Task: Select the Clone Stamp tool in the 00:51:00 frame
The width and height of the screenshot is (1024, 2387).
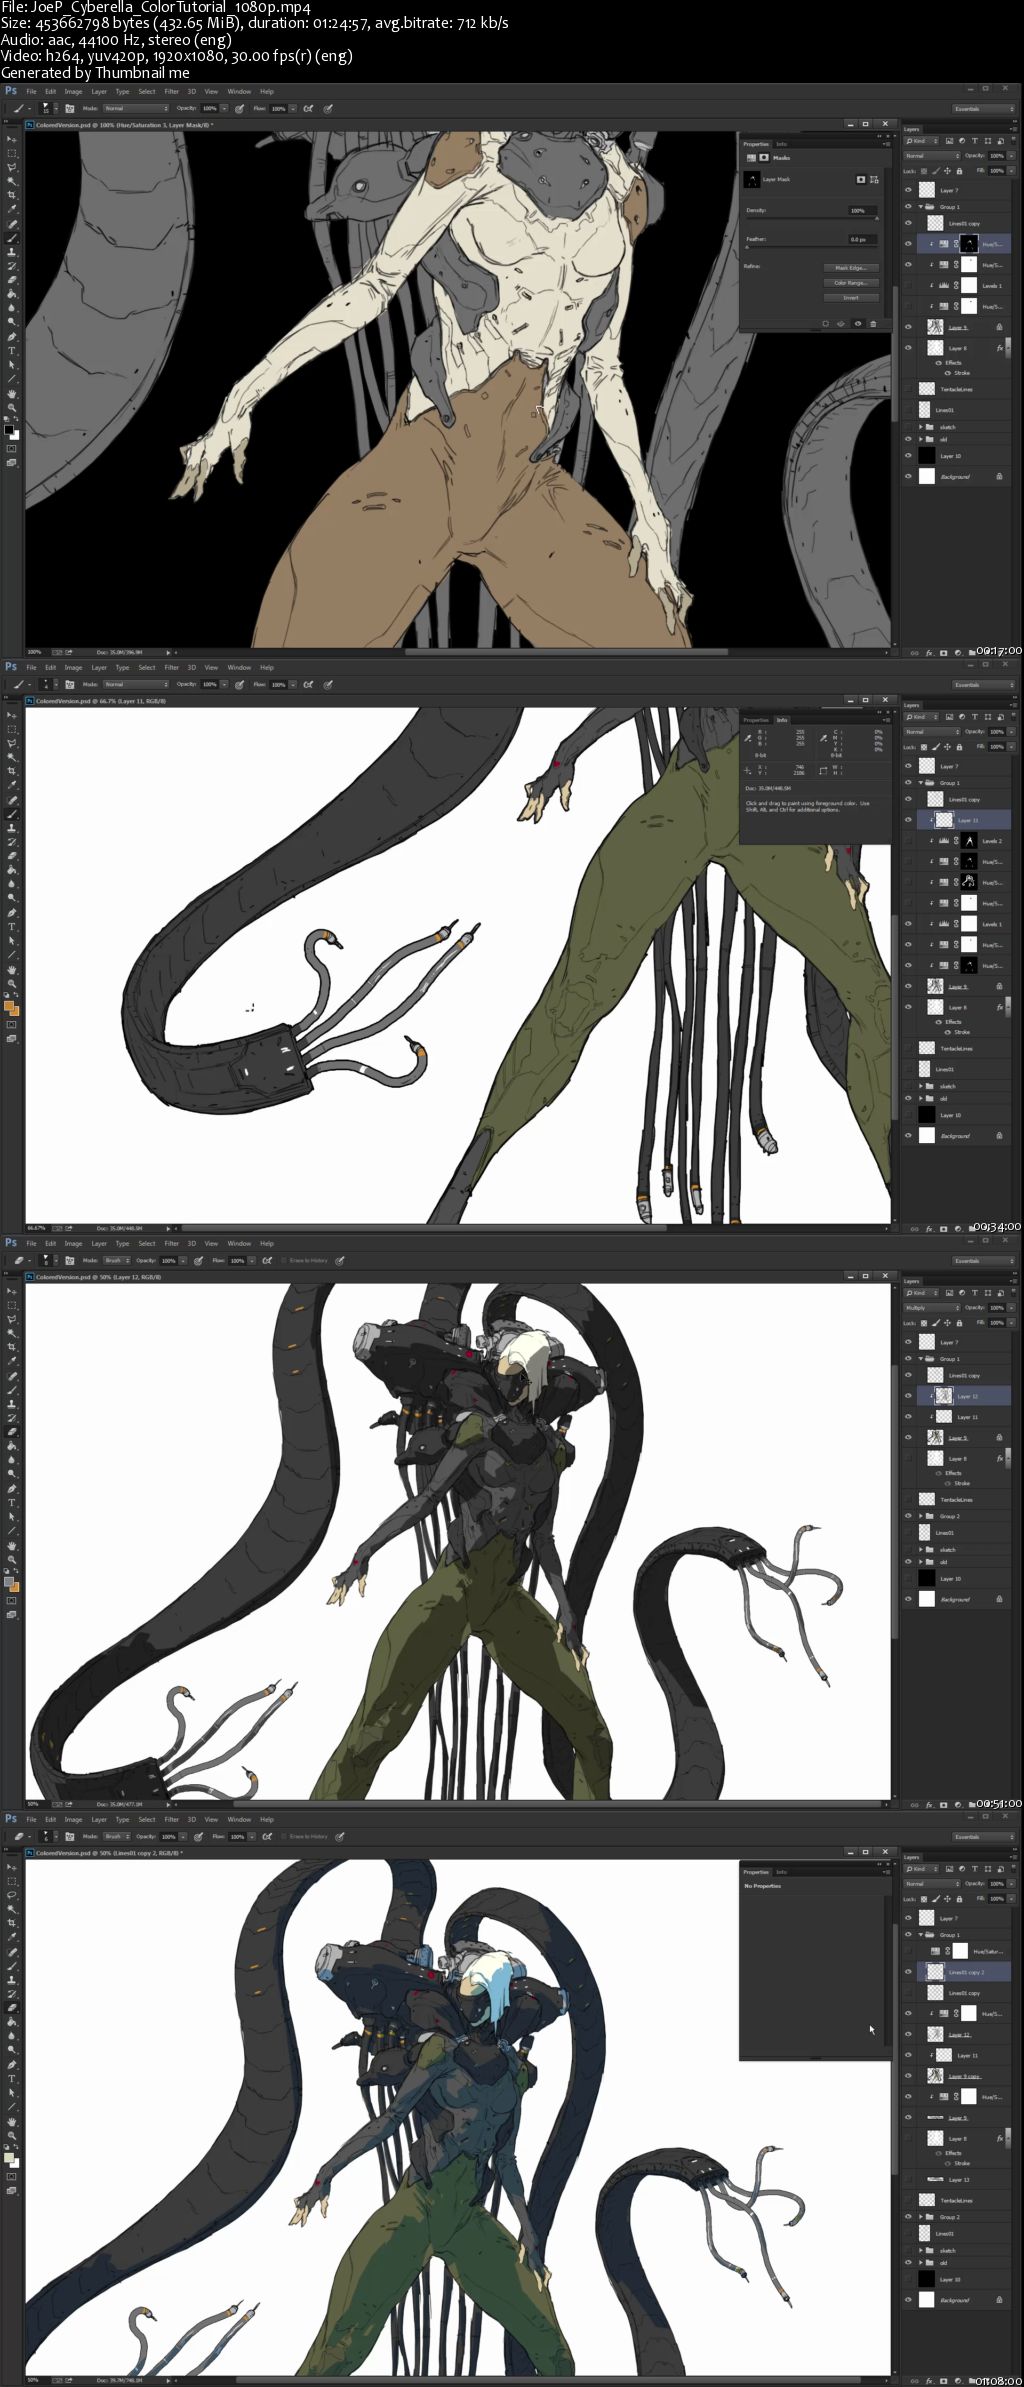Action: pyautogui.click(x=12, y=1404)
